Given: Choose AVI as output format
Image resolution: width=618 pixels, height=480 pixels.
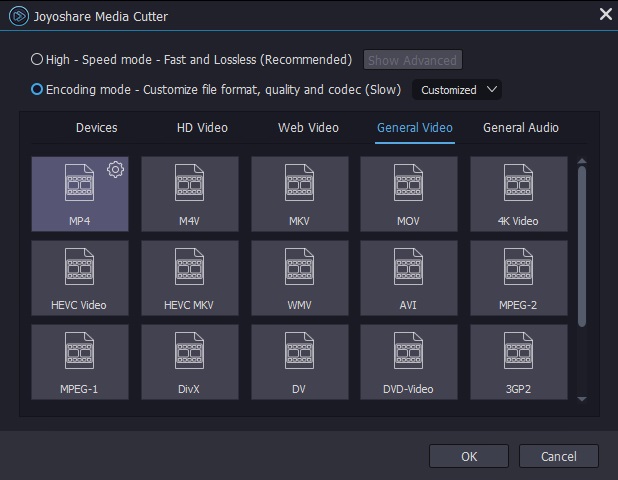Looking at the screenshot, I should [408, 277].
